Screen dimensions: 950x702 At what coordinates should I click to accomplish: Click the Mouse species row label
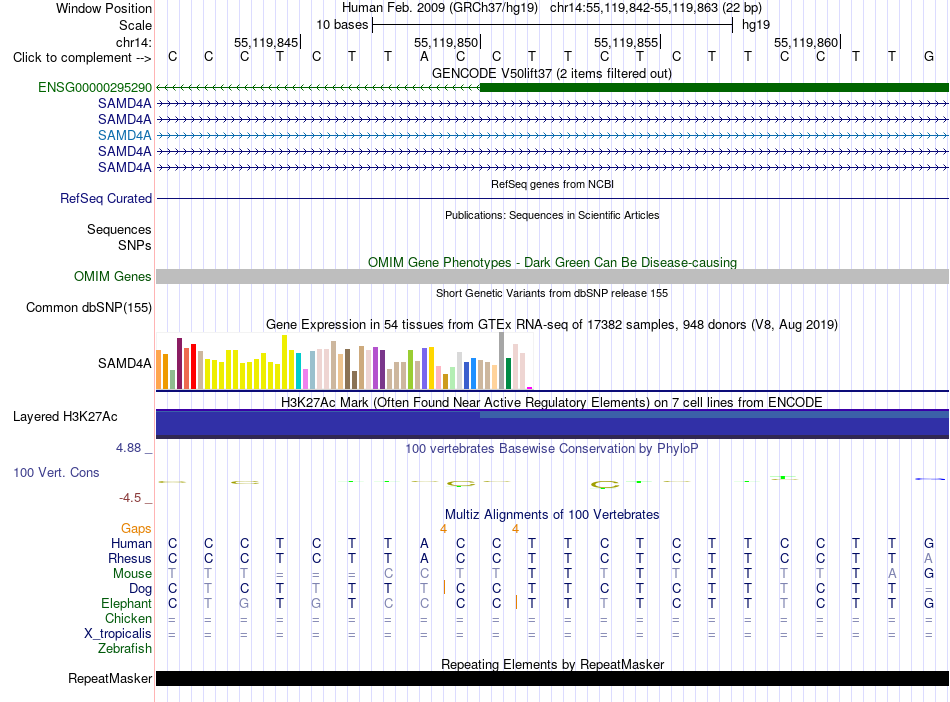132,573
